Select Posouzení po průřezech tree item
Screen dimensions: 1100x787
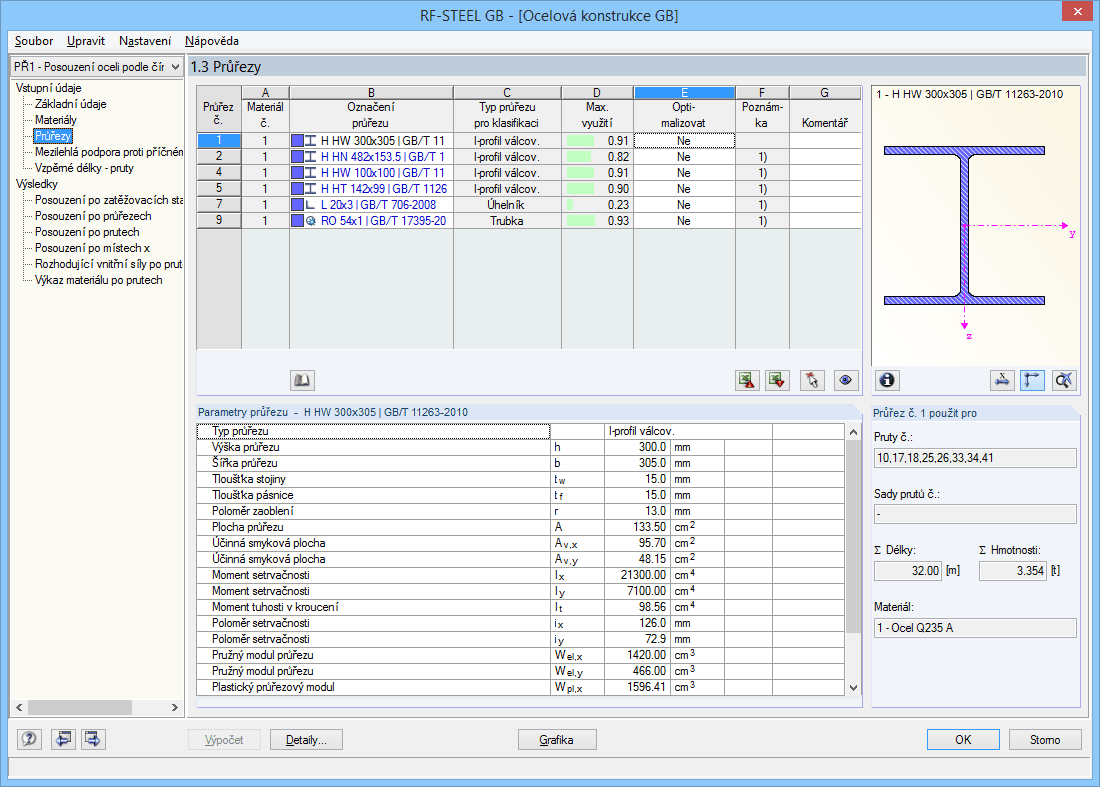coord(93,216)
